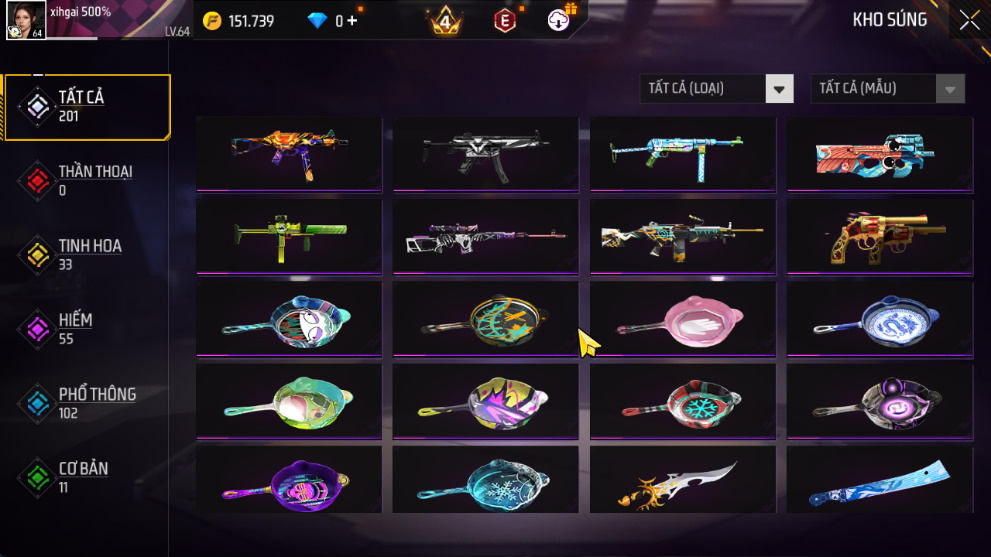991x557 pixels.
Task: Open the cloud download gift icon
Action: 558,20
